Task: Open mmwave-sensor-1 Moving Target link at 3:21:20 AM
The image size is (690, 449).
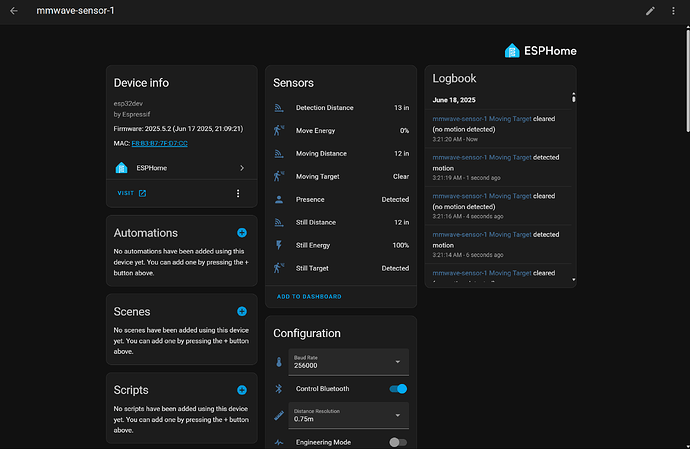Action: click(482, 119)
